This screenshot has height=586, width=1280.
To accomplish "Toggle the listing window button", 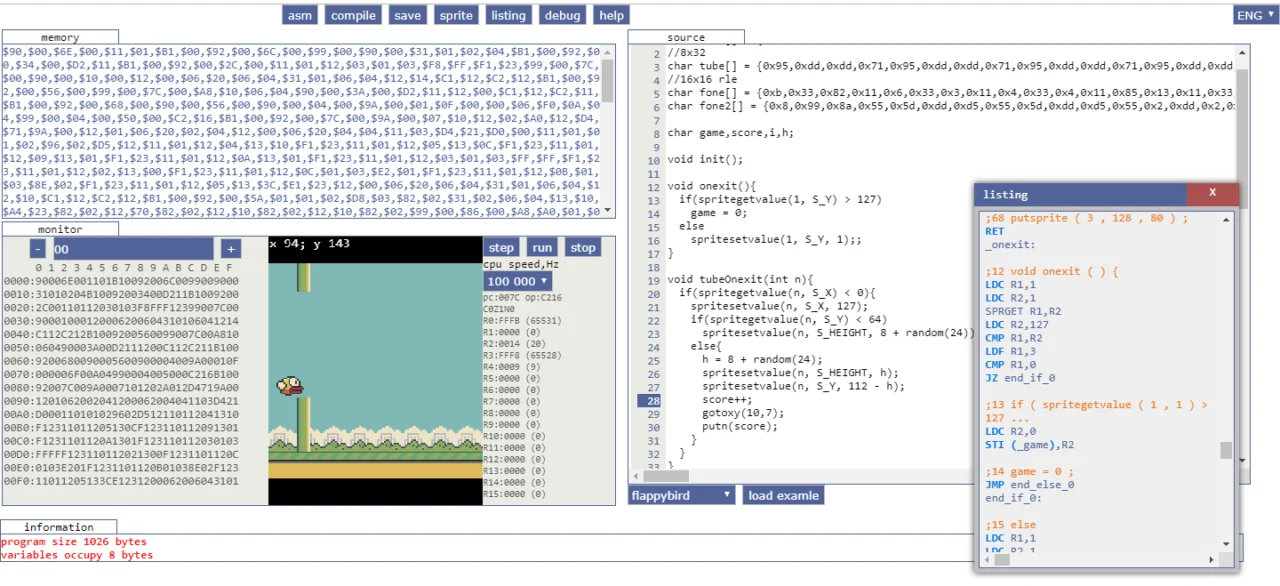I will [508, 15].
